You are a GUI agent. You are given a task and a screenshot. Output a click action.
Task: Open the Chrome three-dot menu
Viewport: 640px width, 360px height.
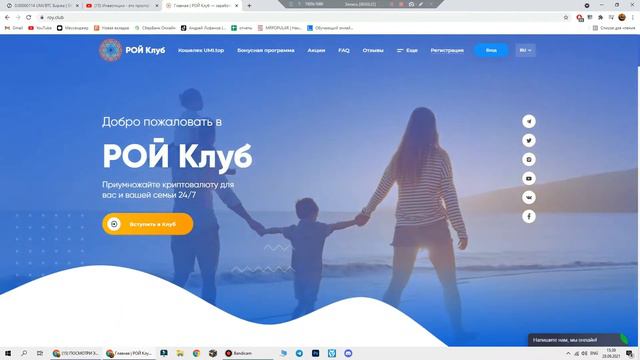pos(633,18)
